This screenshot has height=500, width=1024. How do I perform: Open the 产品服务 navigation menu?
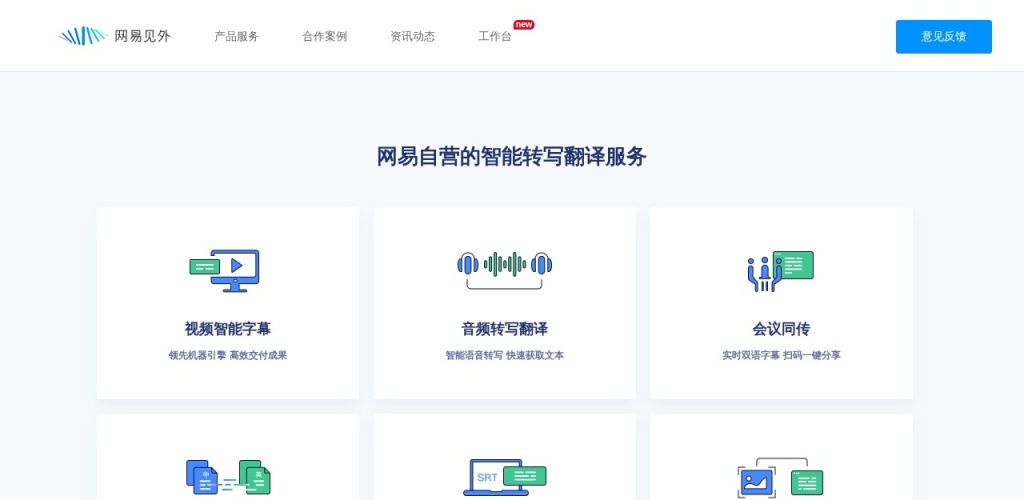236,36
